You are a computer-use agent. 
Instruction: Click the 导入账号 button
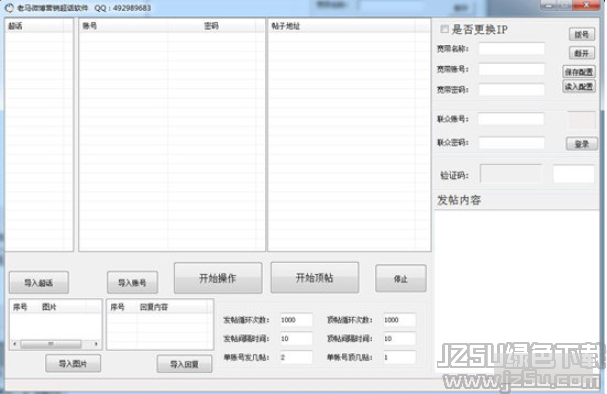click(x=132, y=283)
